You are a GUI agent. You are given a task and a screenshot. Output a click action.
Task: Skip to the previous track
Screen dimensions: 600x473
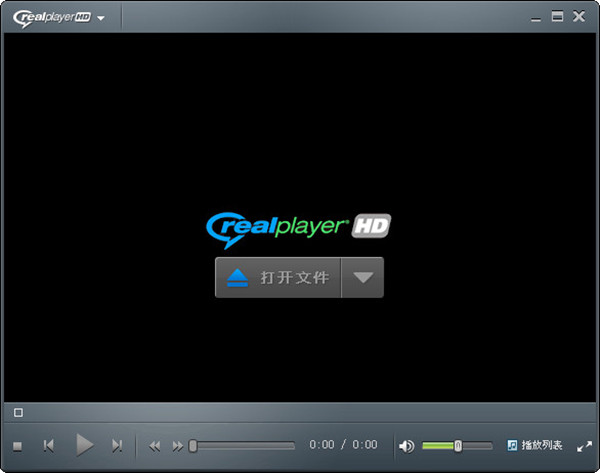tap(49, 446)
